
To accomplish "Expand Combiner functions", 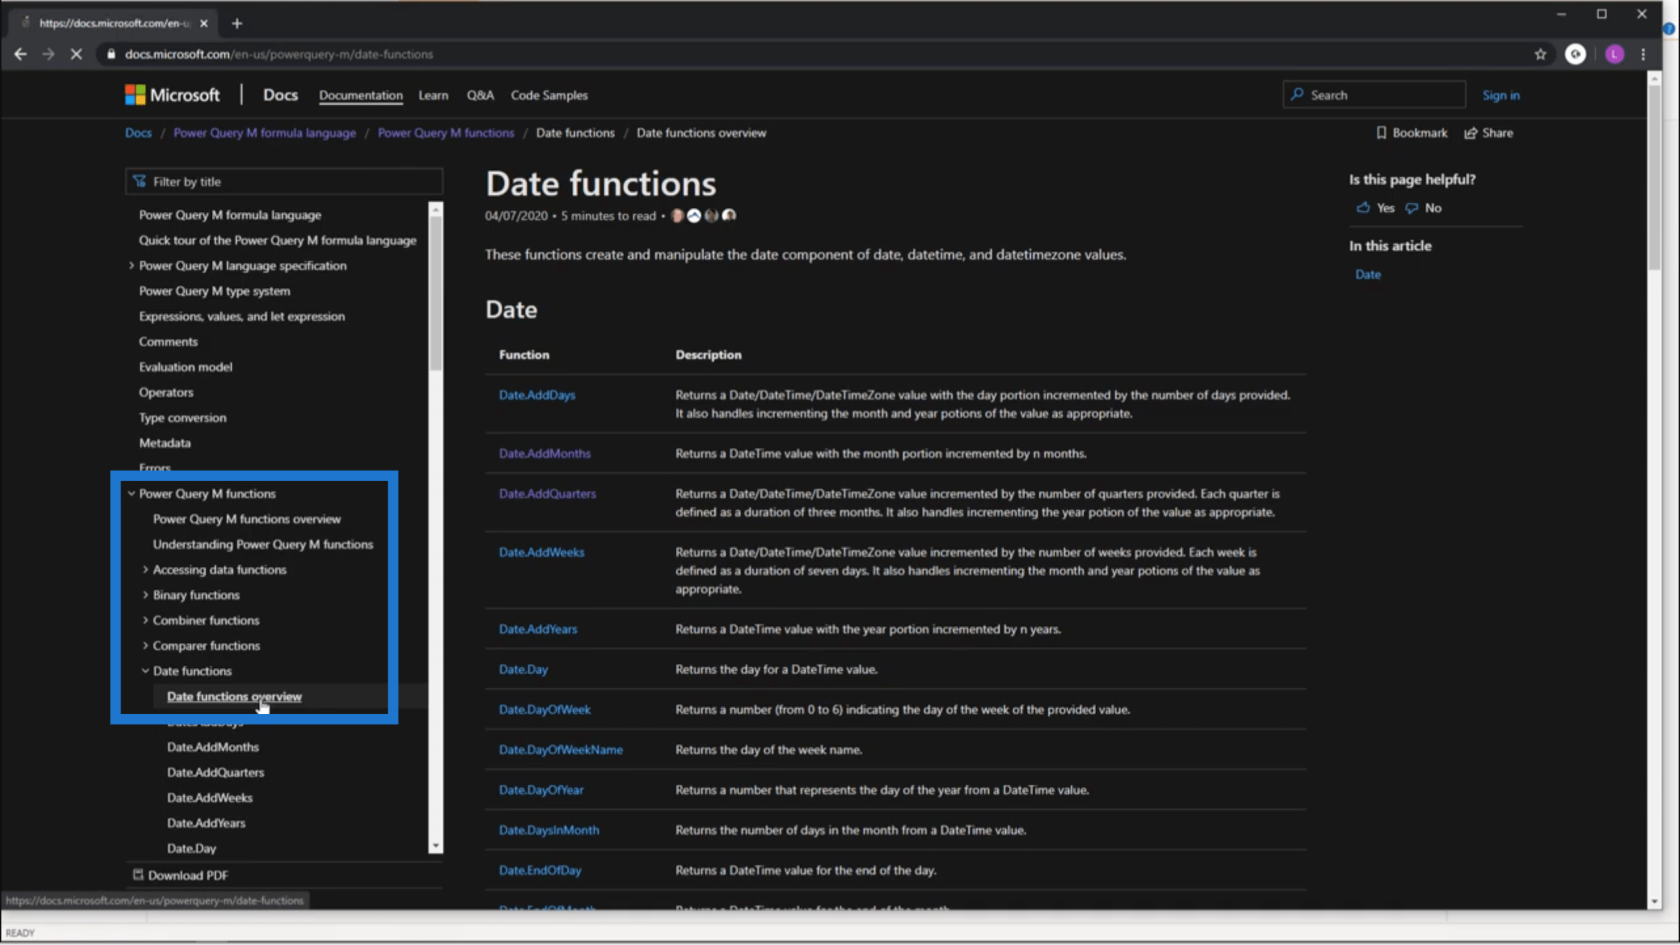I will [145, 621].
